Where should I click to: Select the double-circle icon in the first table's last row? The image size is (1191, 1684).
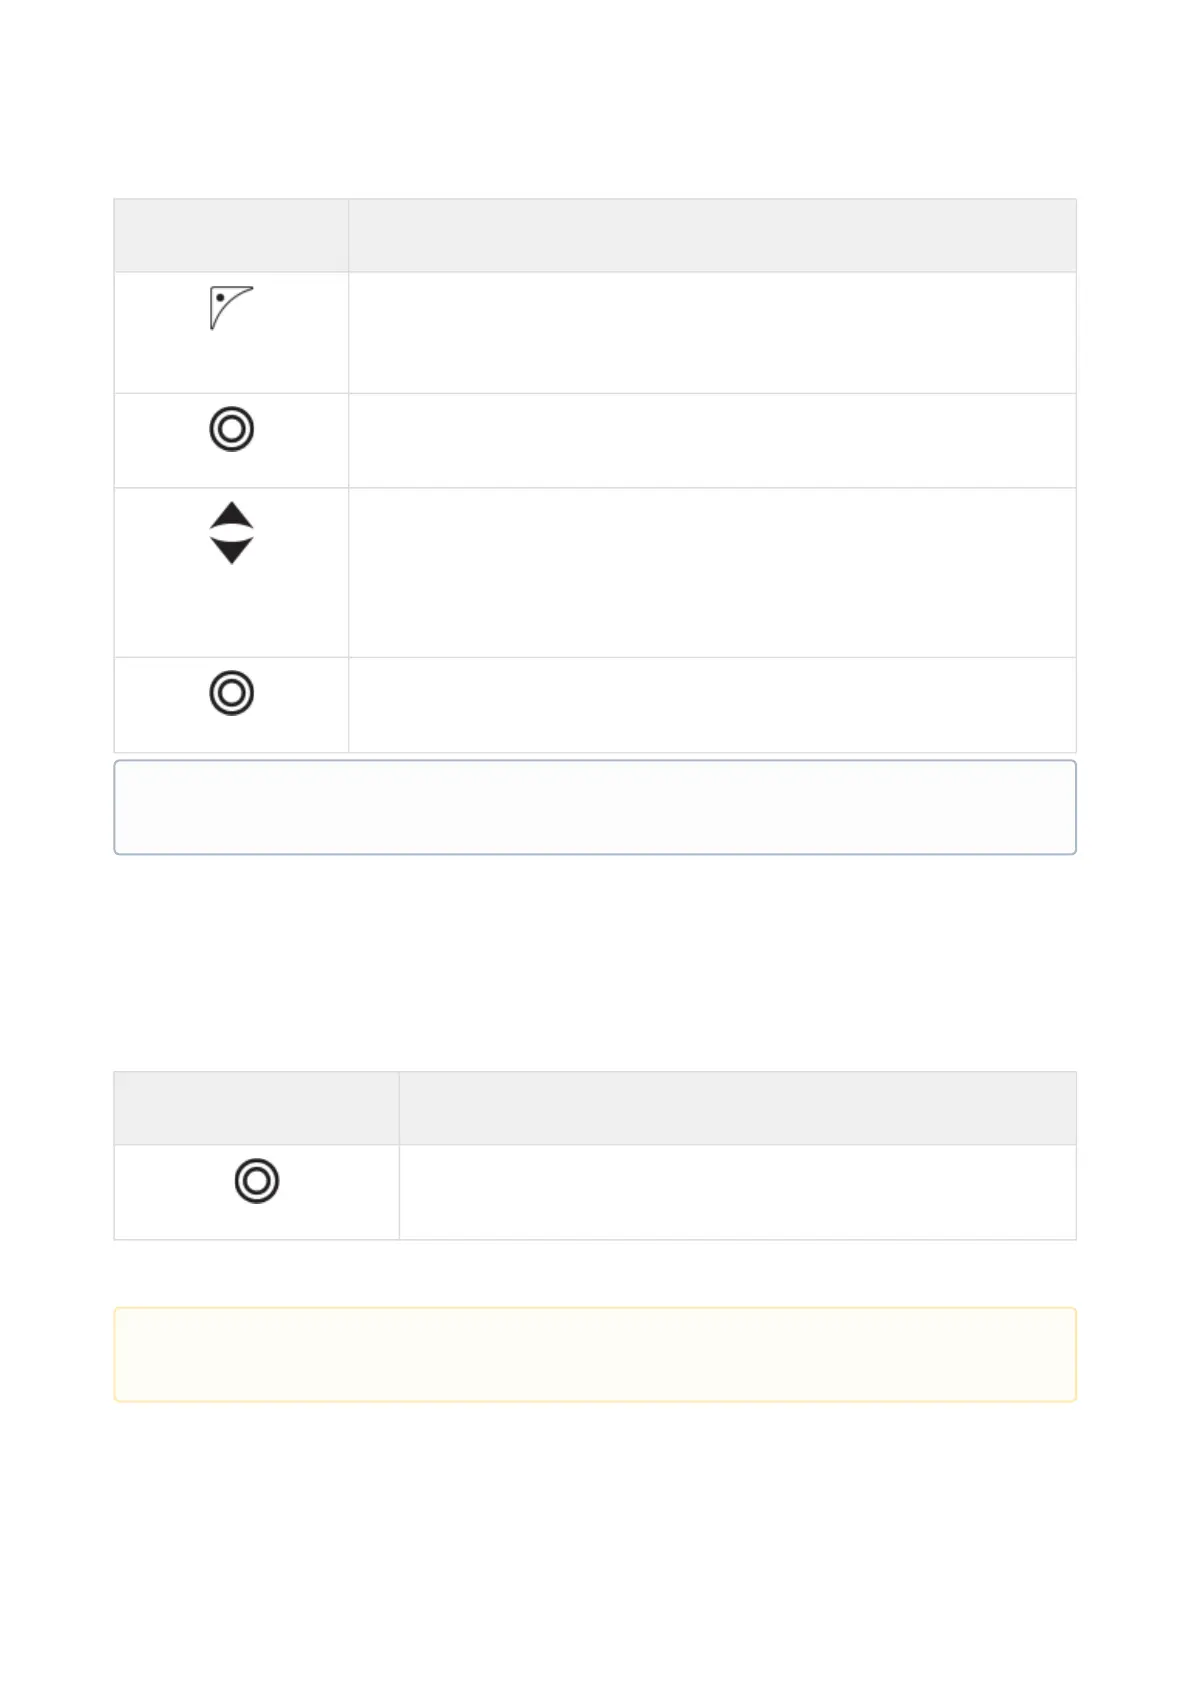[231, 693]
